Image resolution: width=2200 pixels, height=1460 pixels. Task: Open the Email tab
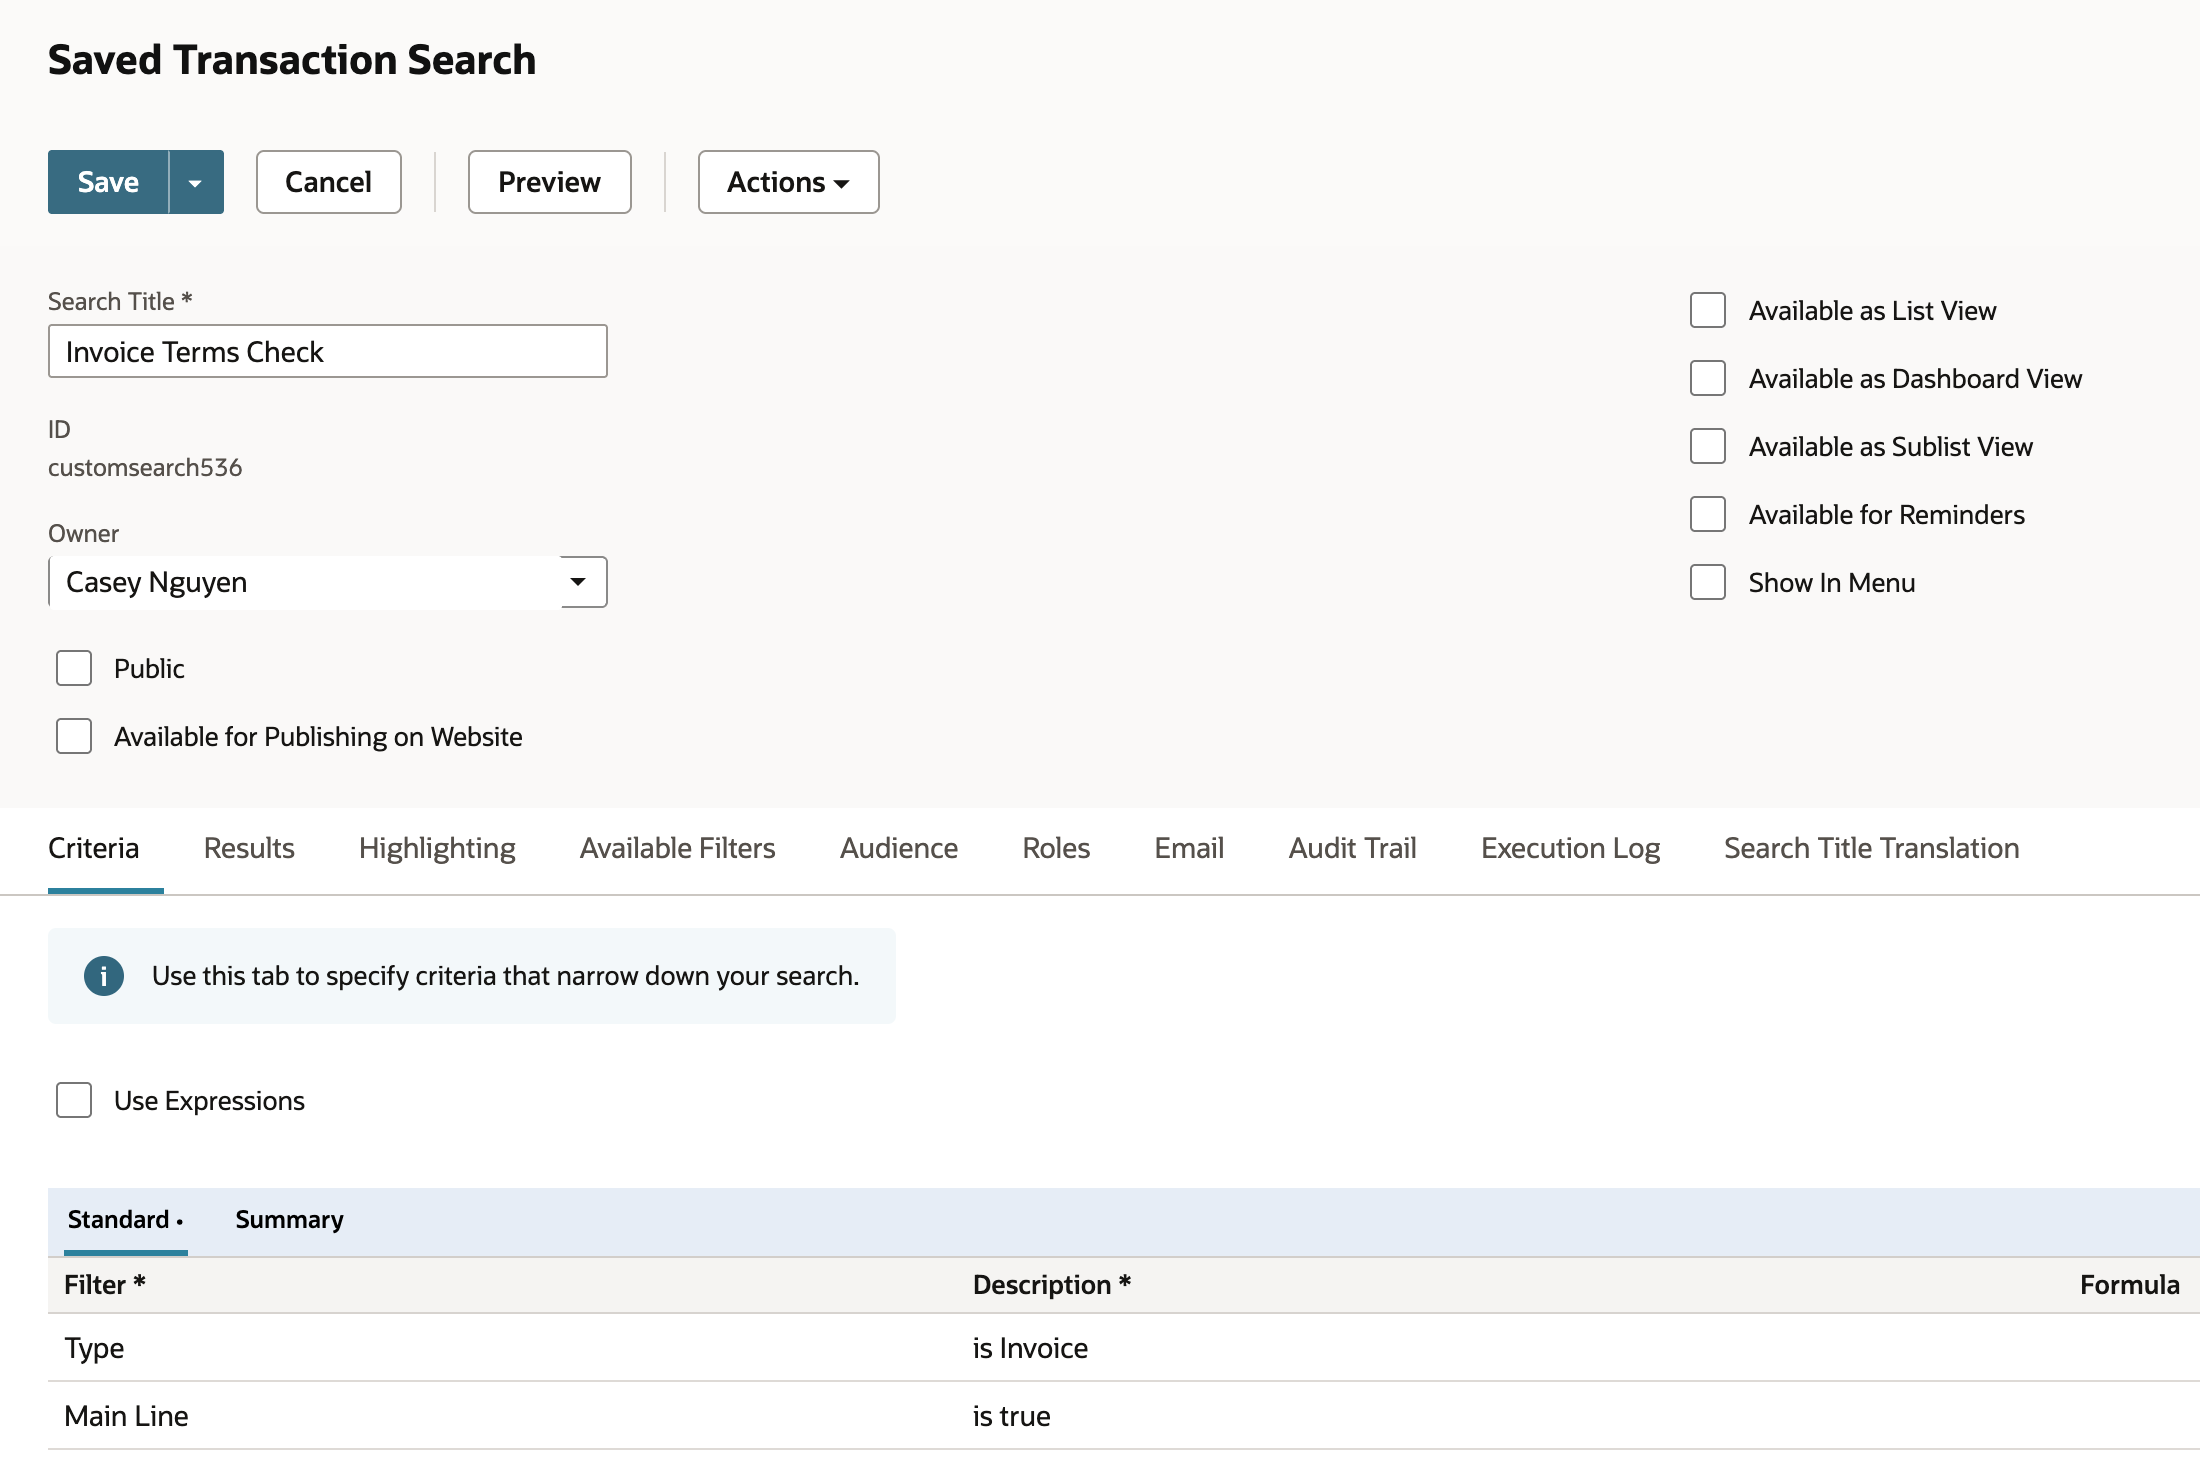coord(1189,848)
